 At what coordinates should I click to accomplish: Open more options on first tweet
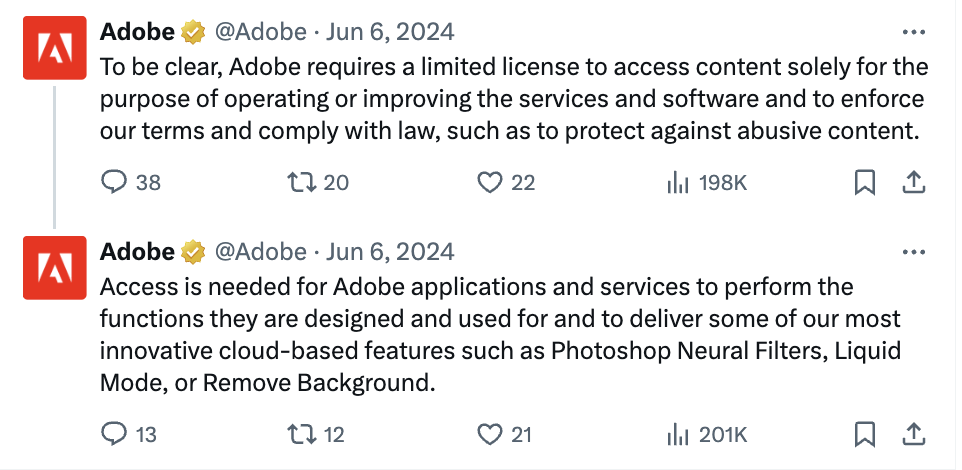913,32
